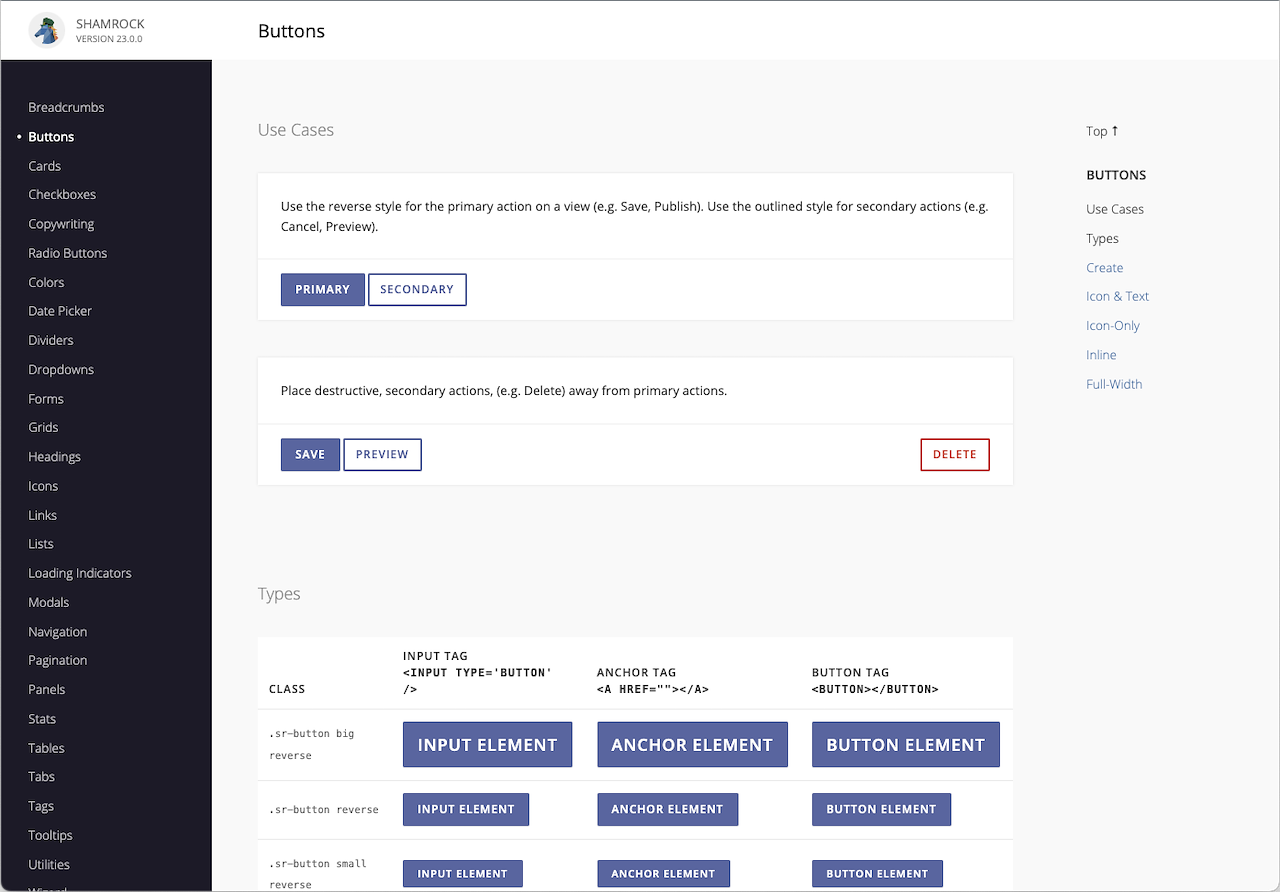
Task: Jump to Icon-Only section link
Action: (1113, 326)
